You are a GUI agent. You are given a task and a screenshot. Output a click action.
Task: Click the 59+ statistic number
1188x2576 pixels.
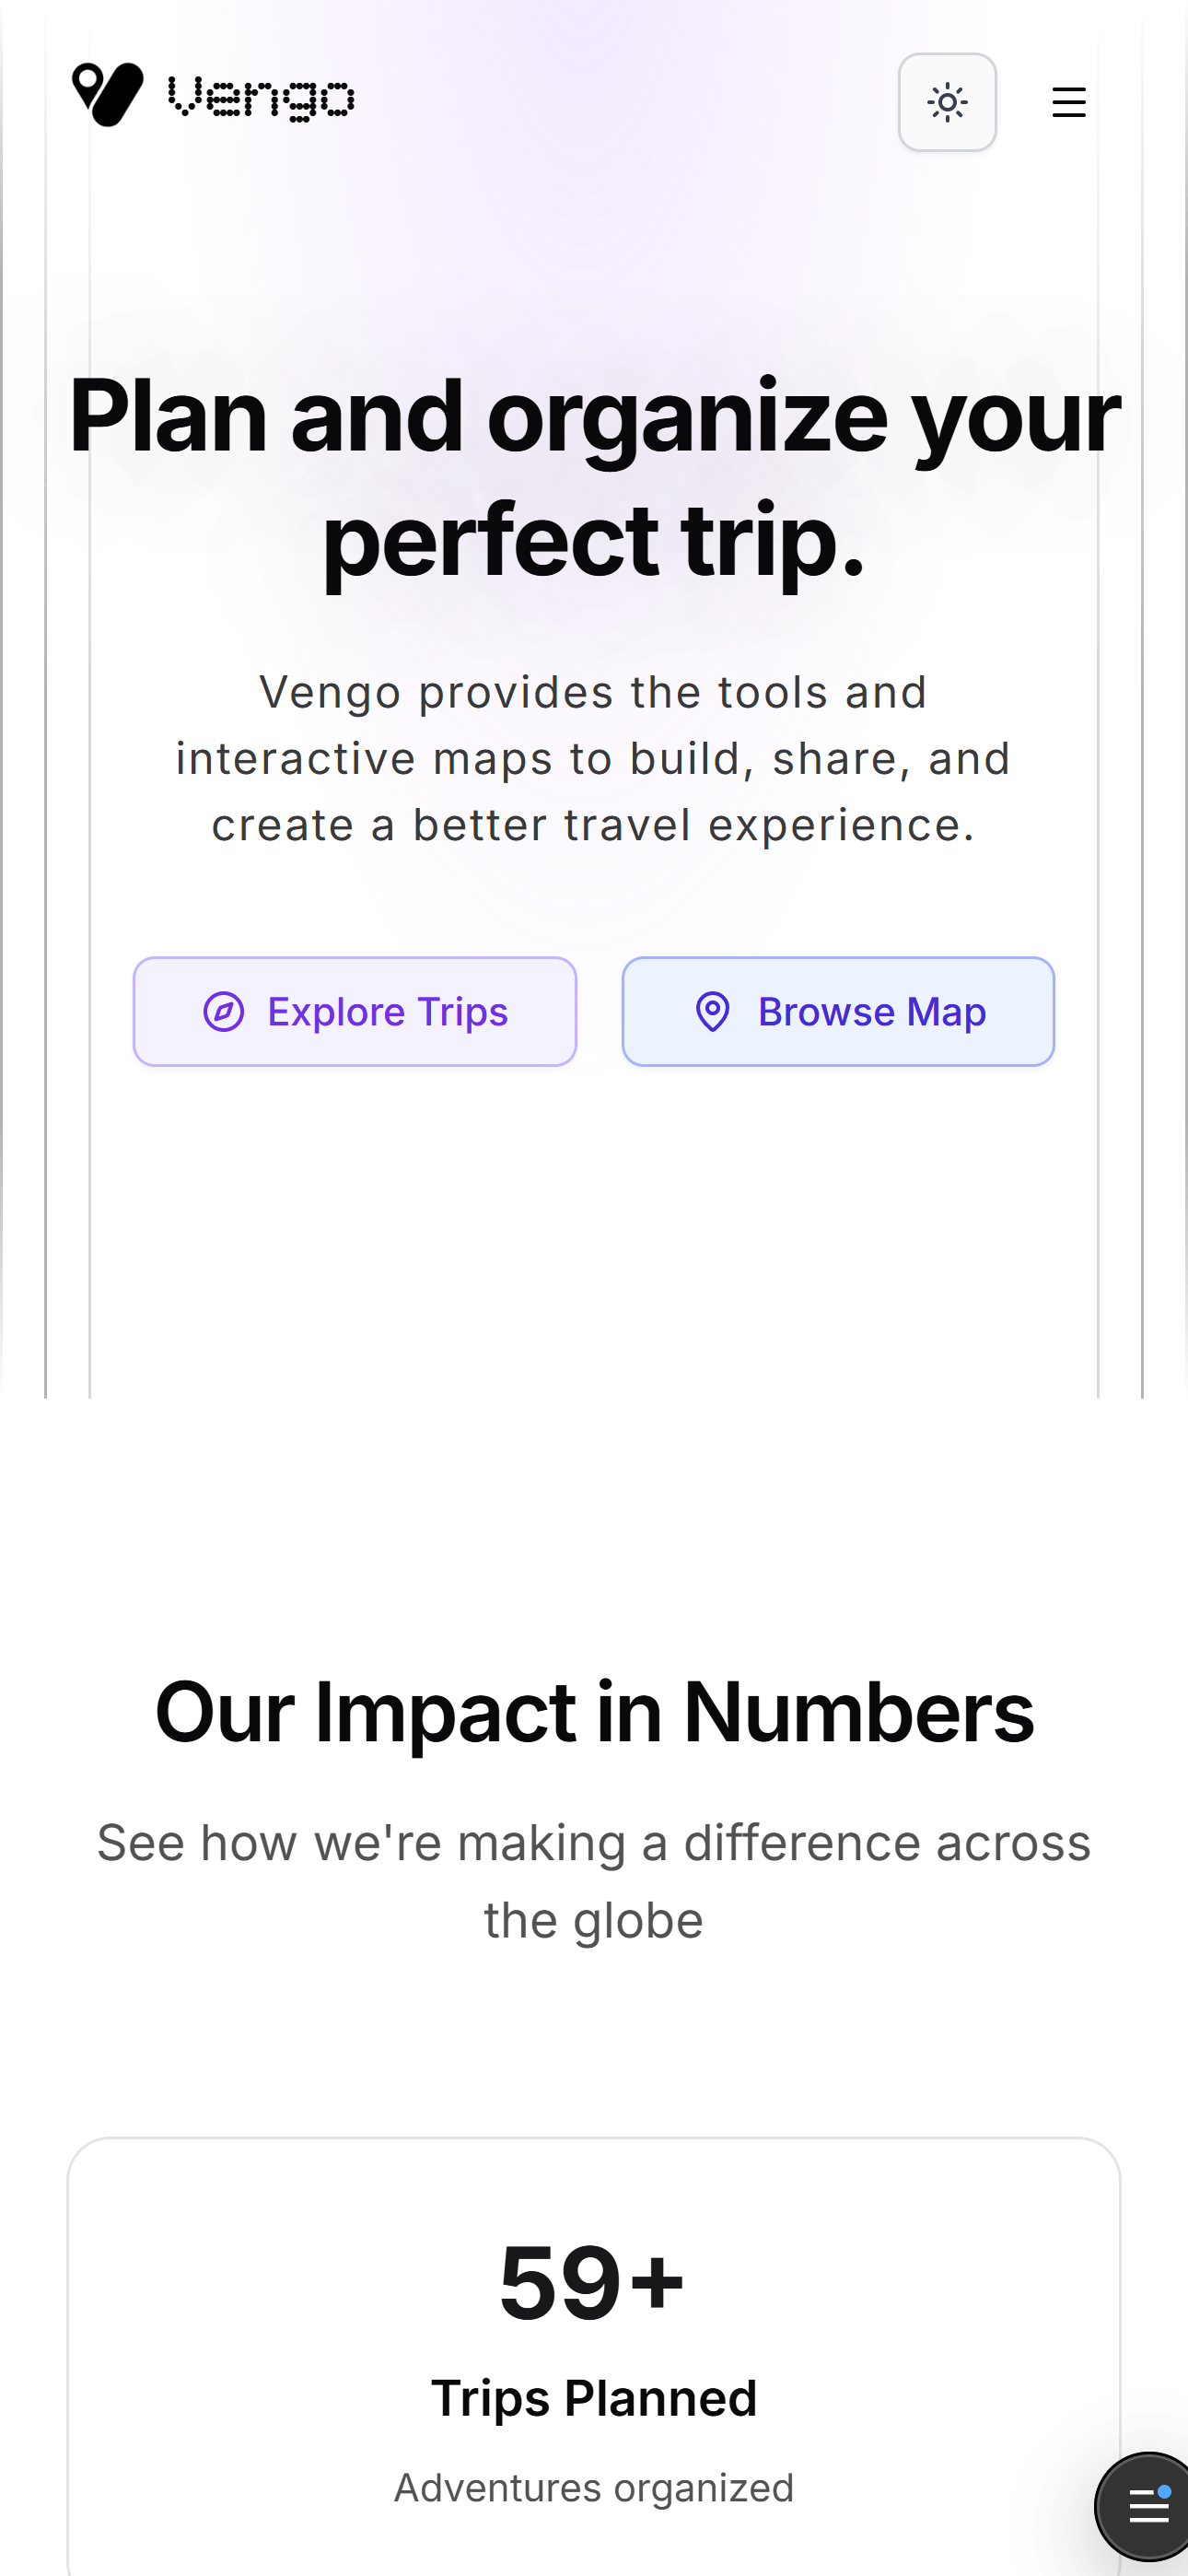[592, 2281]
